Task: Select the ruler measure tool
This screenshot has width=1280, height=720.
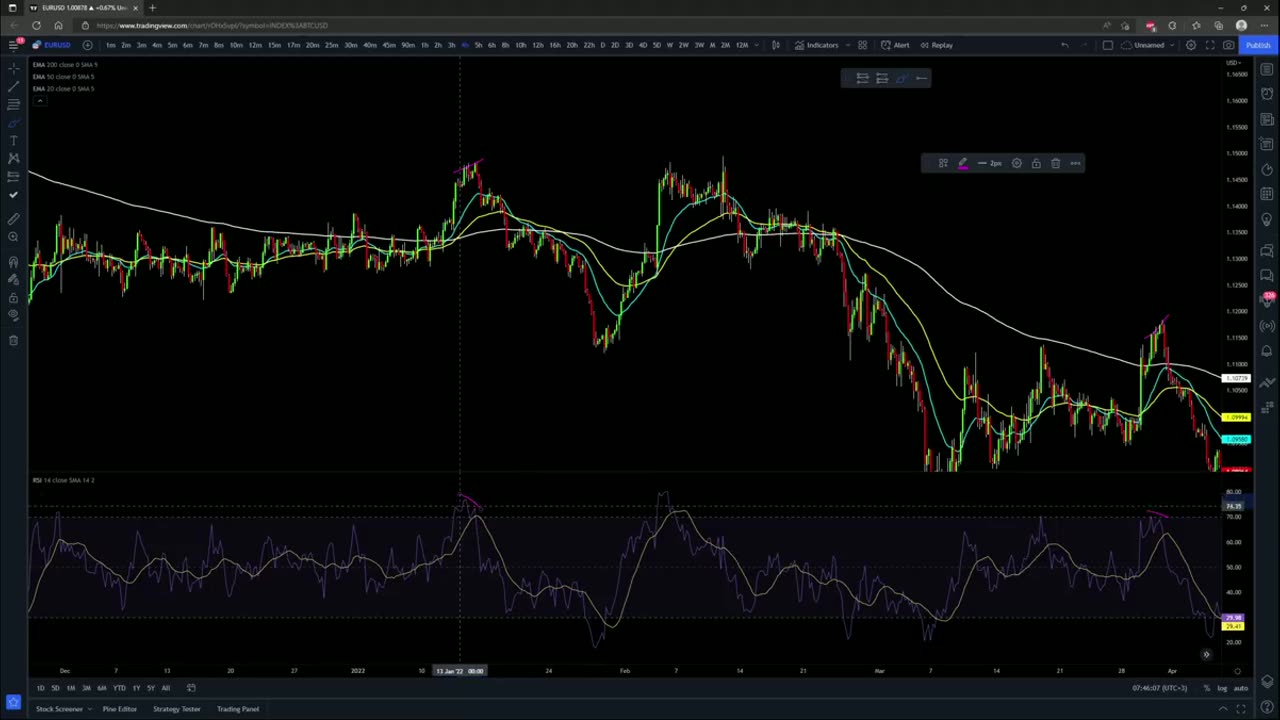Action: tap(13, 219)
